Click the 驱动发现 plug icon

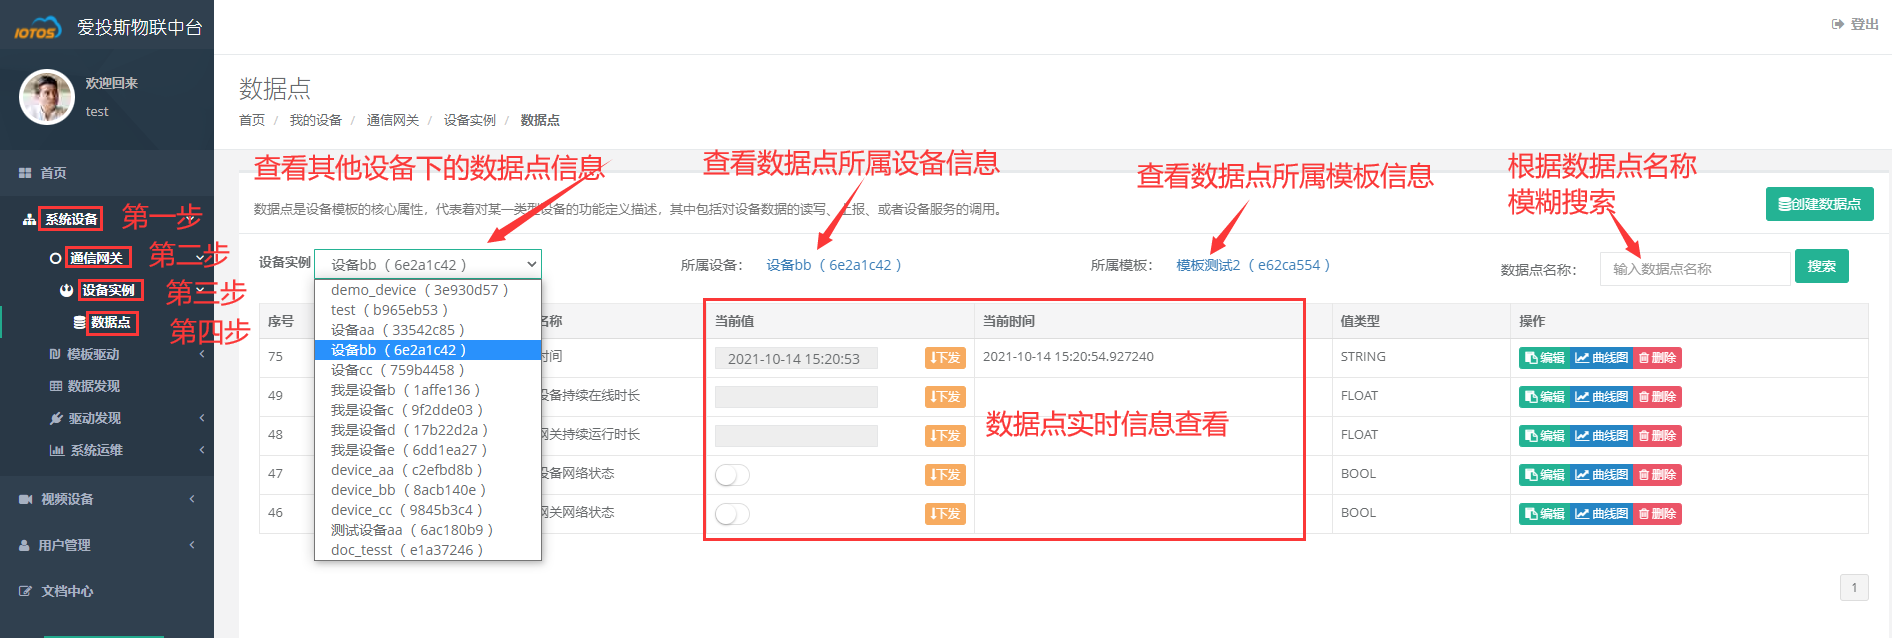tap(57, 418)
